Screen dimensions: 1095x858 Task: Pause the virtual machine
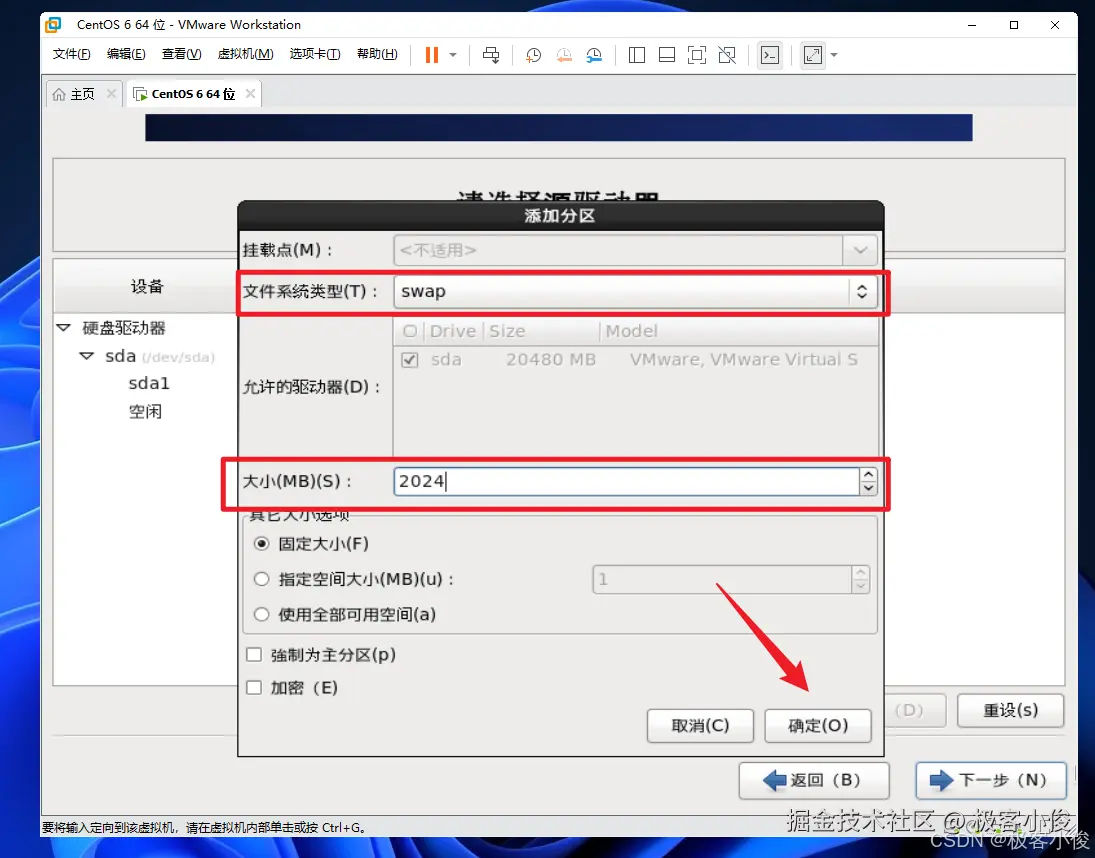pos(432,54)
